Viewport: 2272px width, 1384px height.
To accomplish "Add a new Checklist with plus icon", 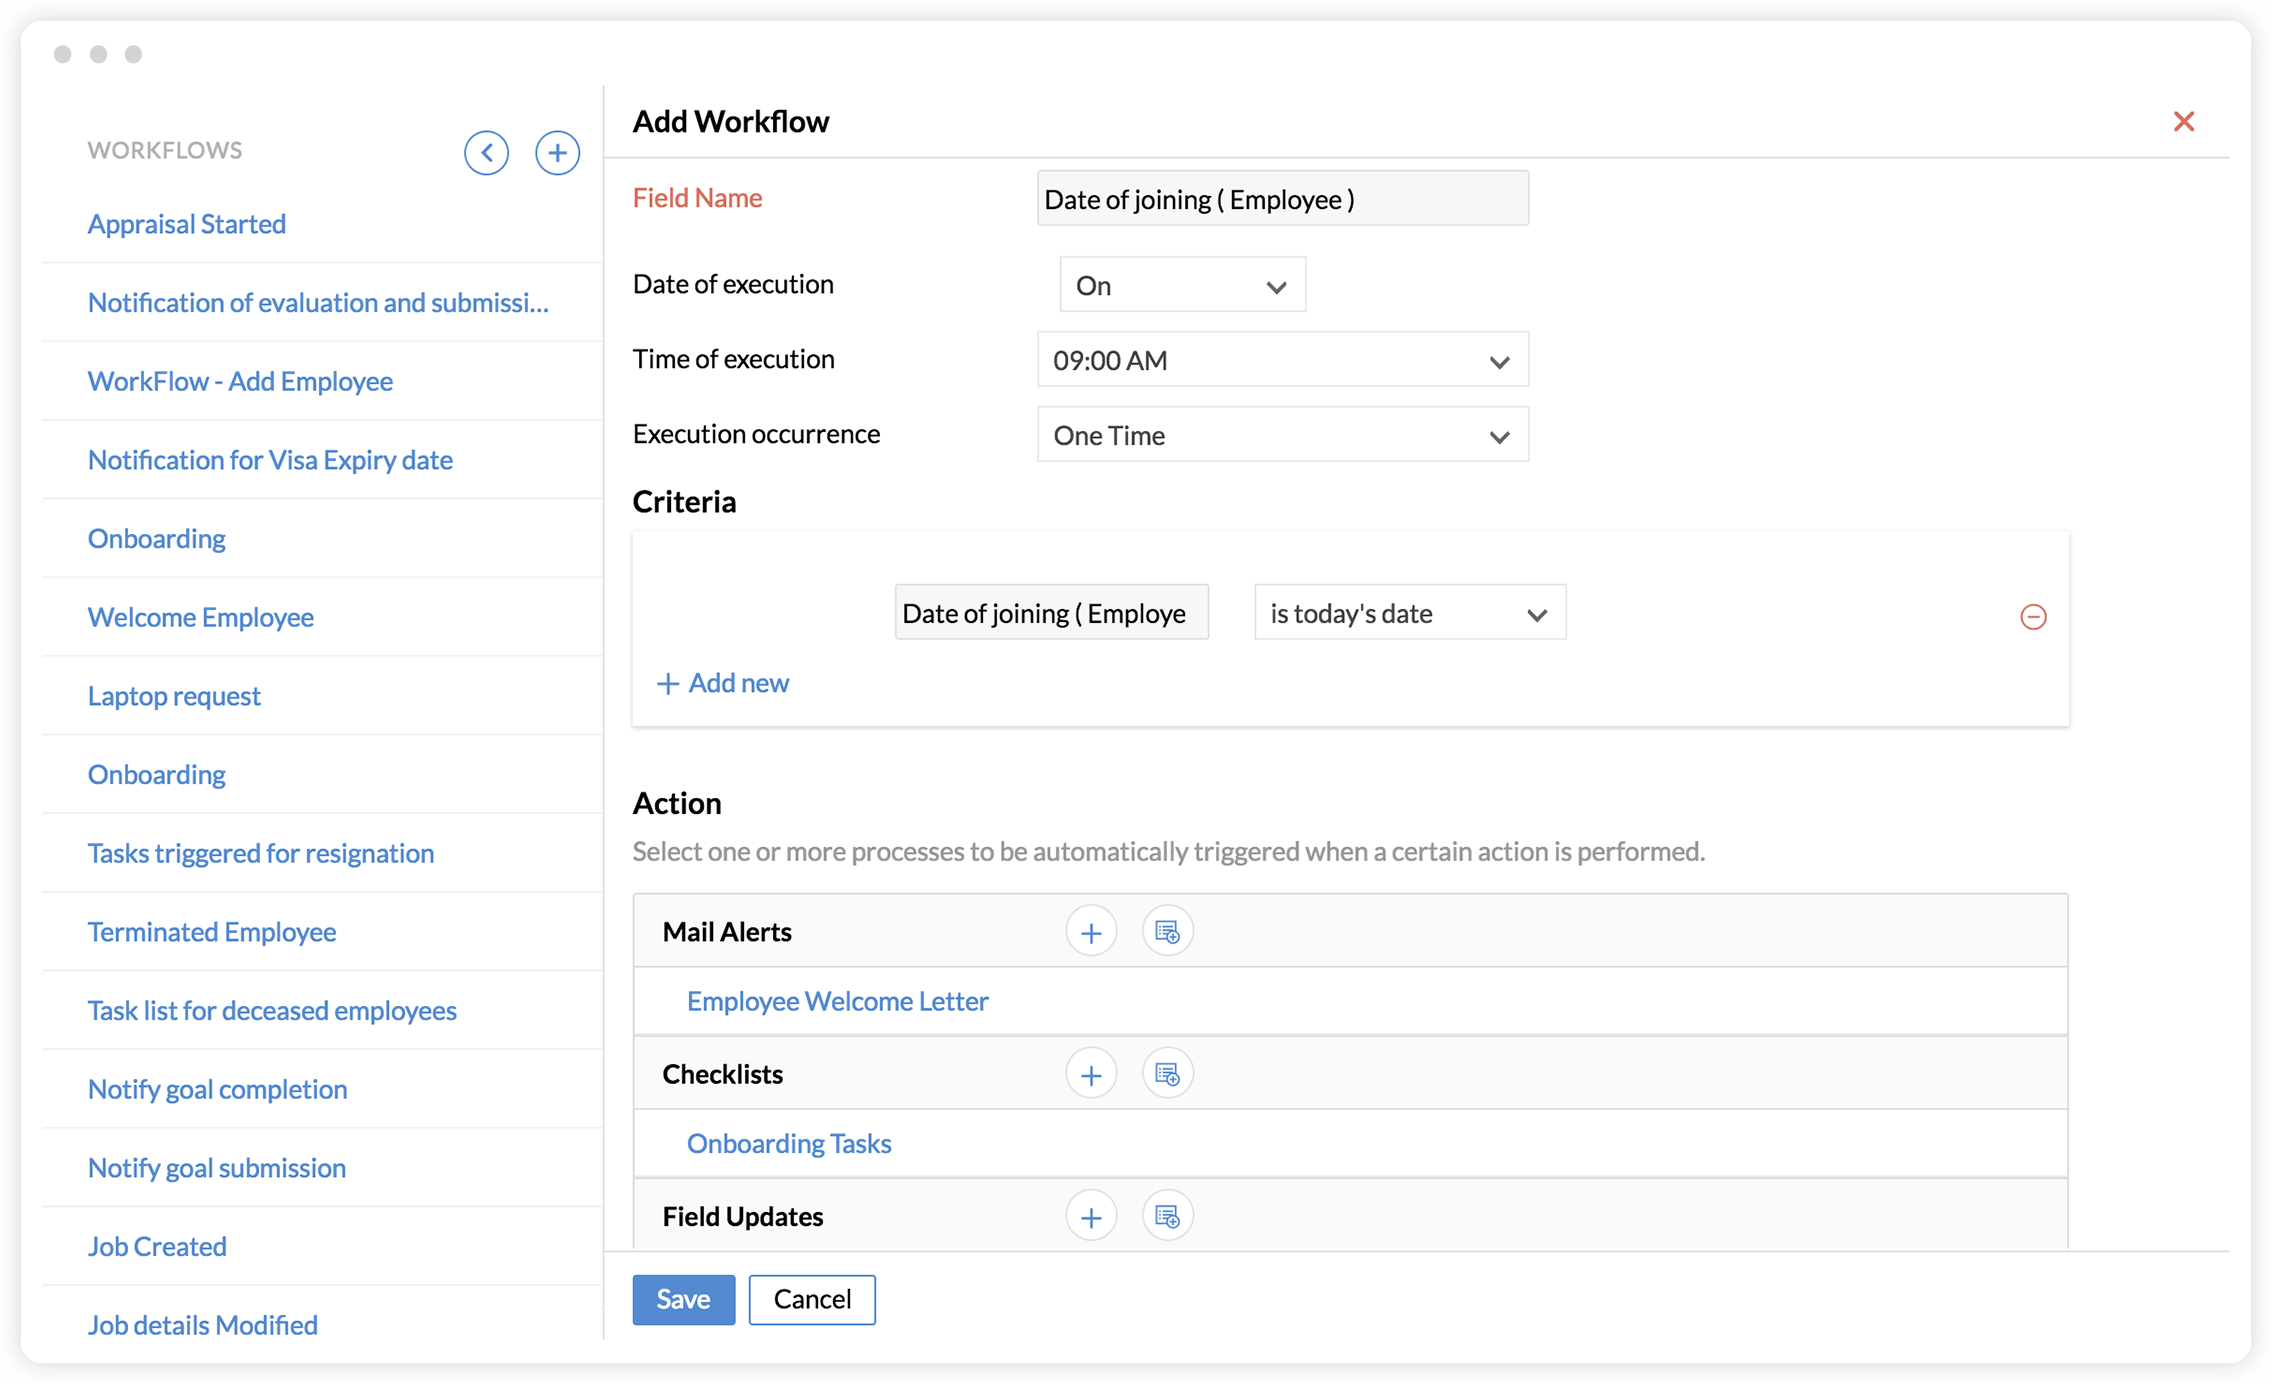I will pos(1091,1074).
